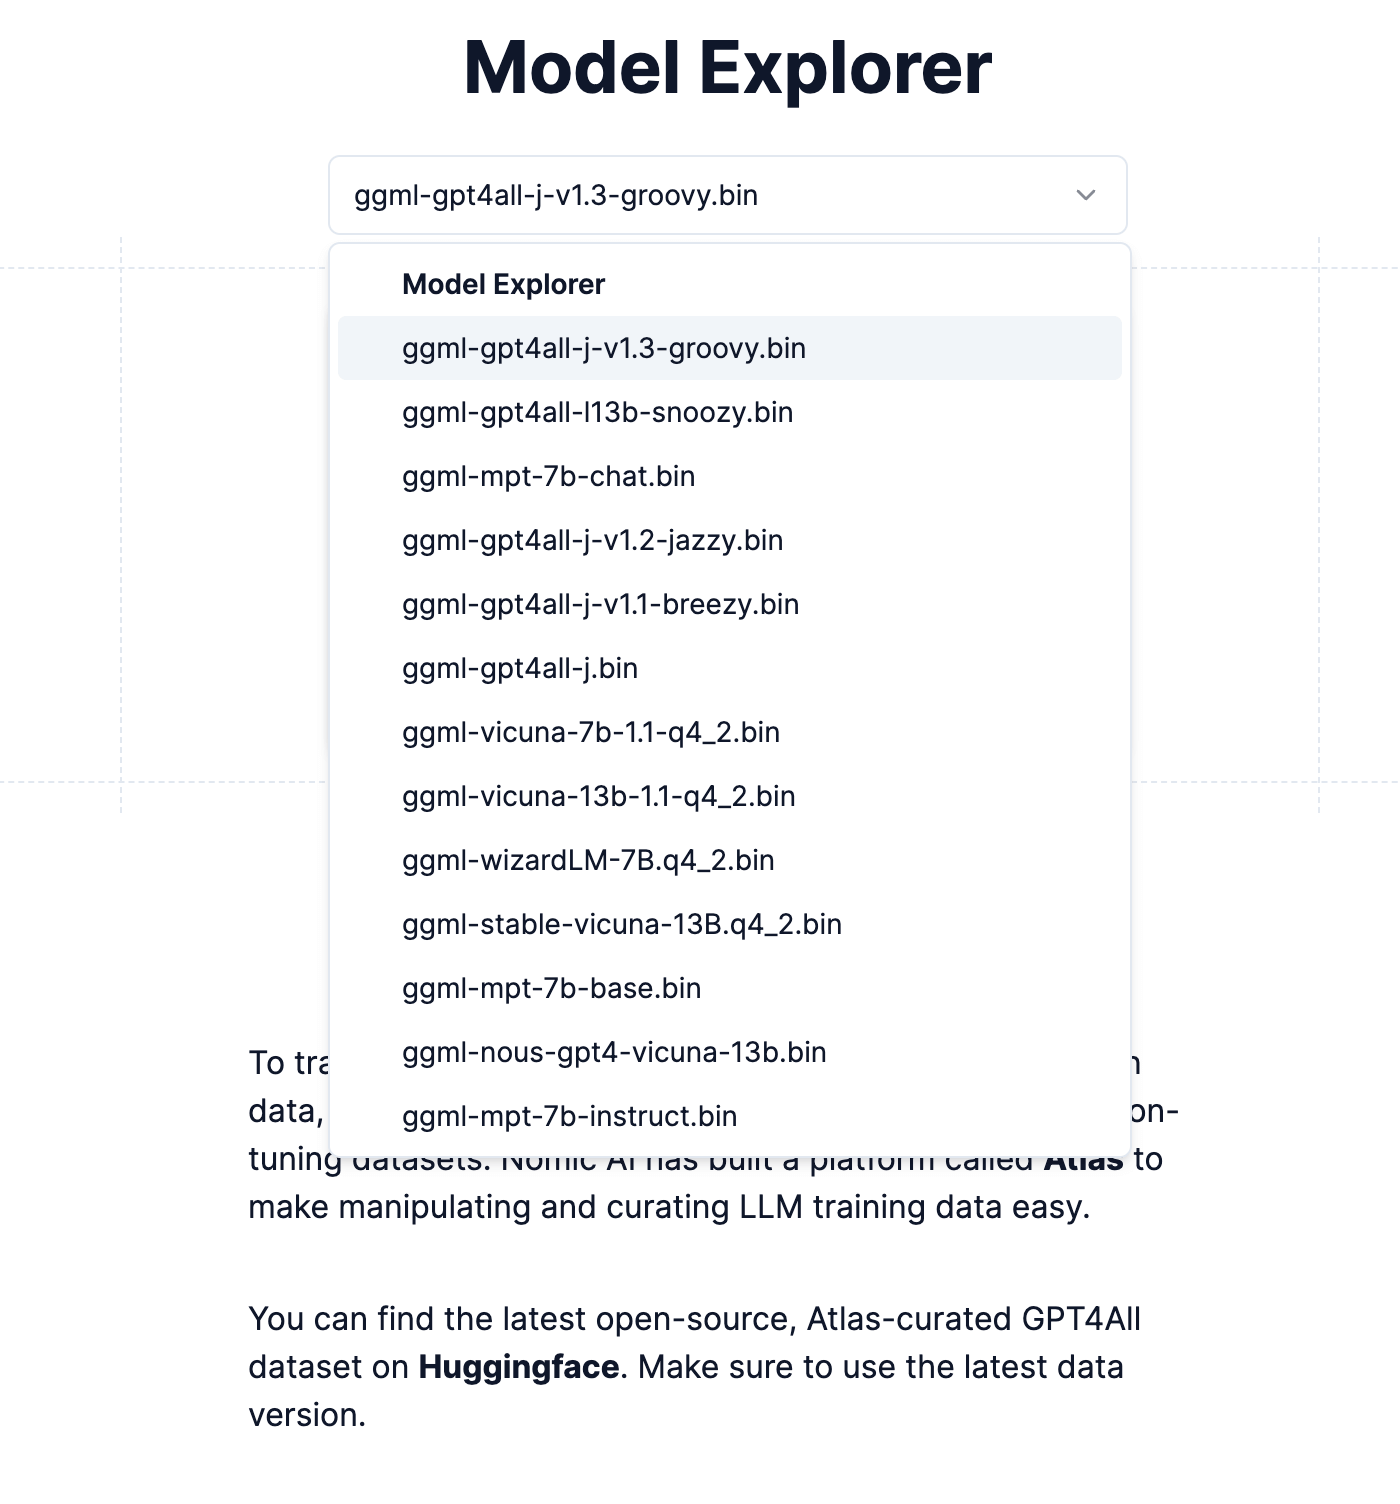Viewport: 1400px width, 1504px height.
Task: Select ggml-nous-gpt4-vicuna-13b.bin model
Action: click(x=613, y=1052)
